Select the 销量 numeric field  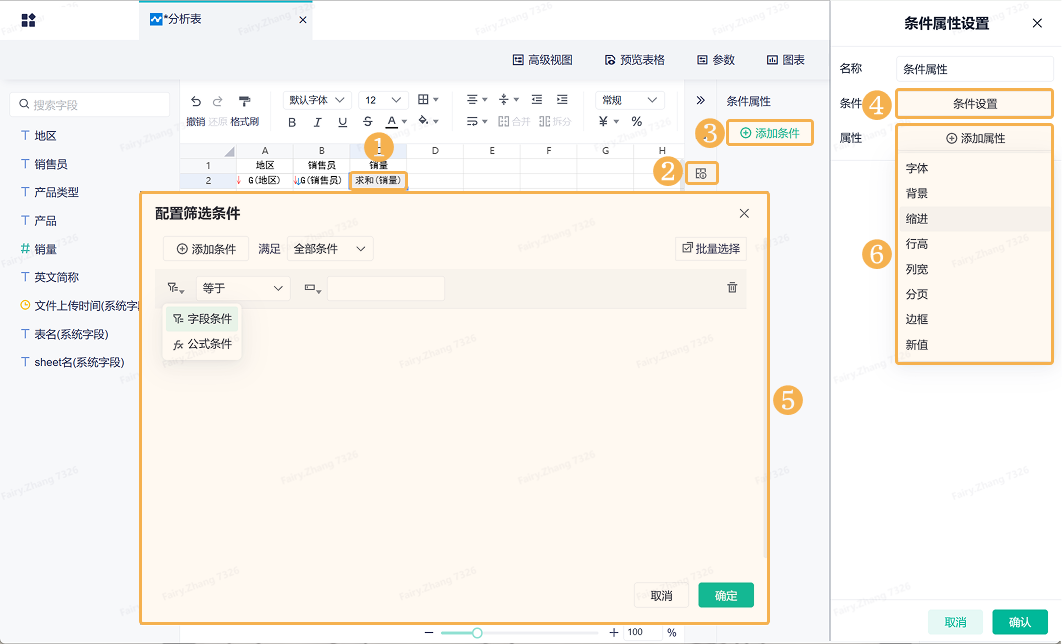pyautogui.click(x=39, y=249)
